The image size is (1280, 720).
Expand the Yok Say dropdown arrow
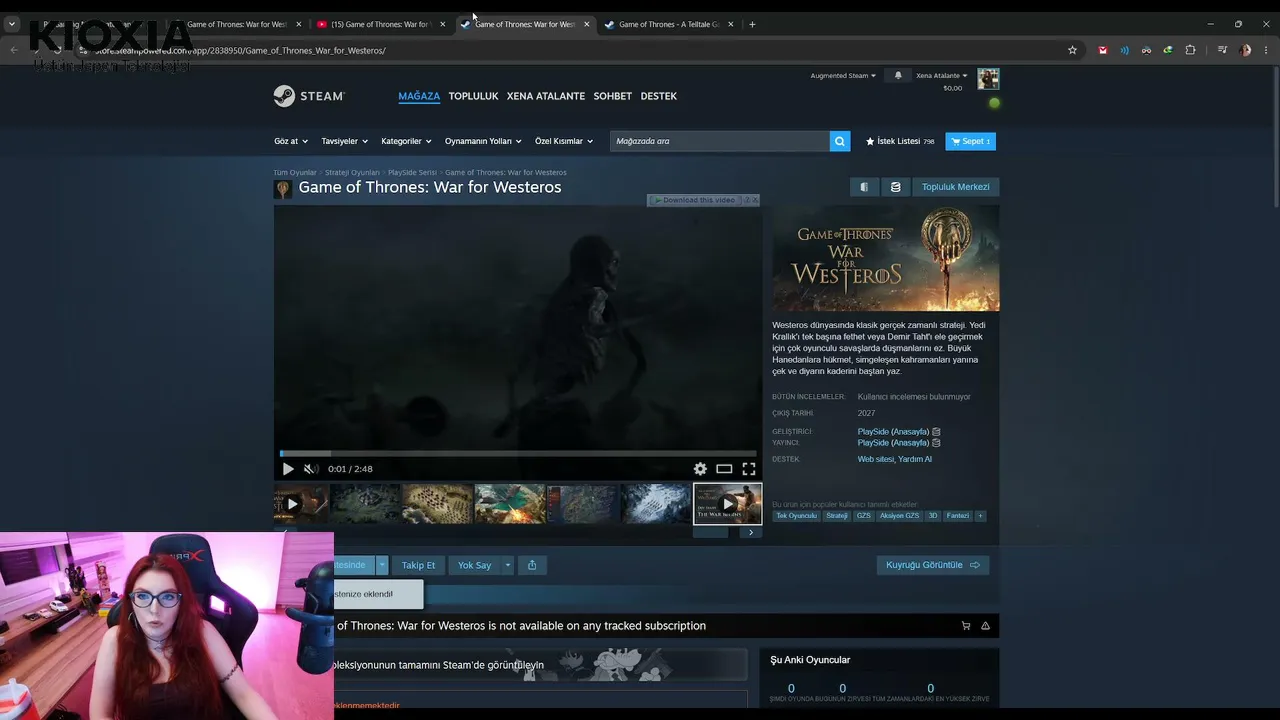pos(507,565)
